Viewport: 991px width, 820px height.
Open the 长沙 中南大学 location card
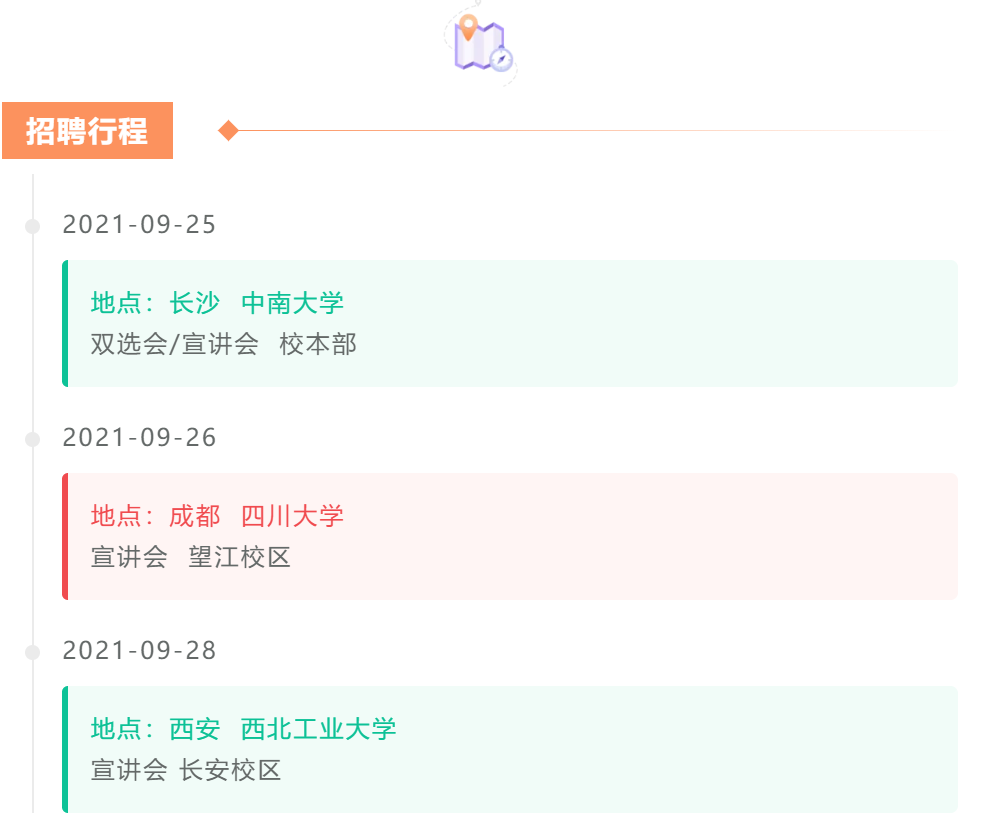point(510,323)
